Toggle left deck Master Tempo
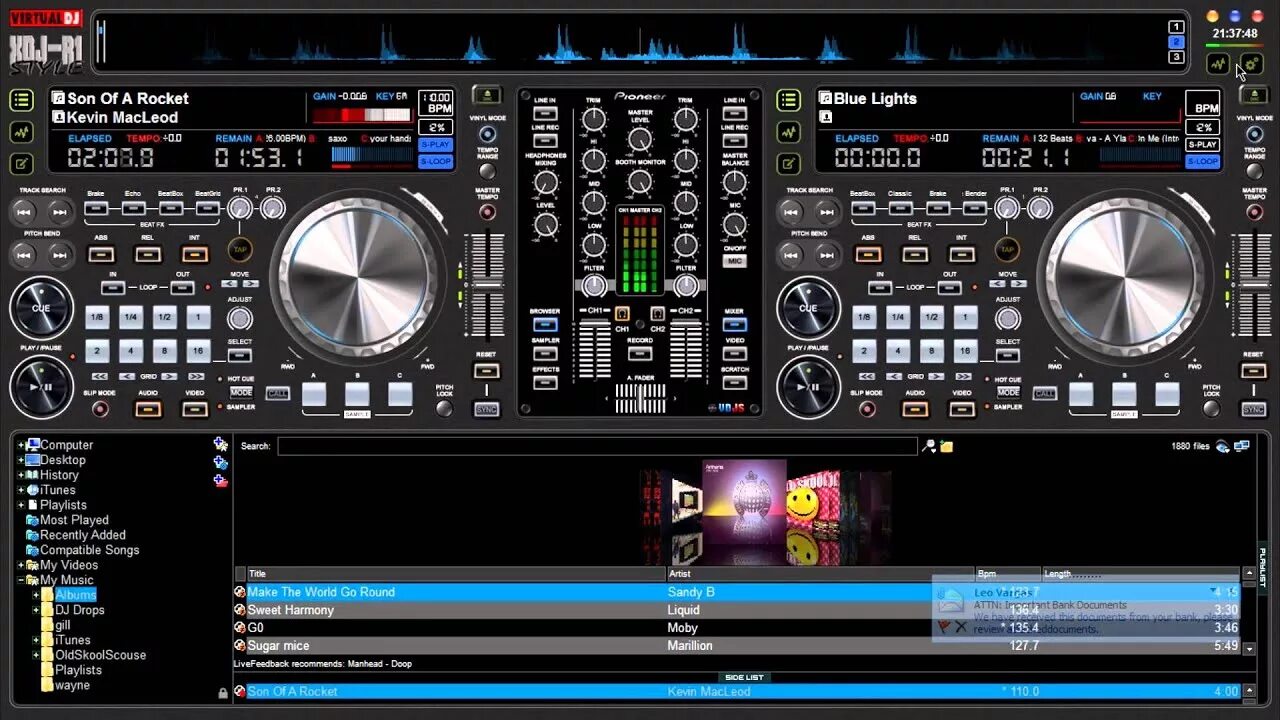This screenshot has height=720, width=1280. click(x=487, y=210)
